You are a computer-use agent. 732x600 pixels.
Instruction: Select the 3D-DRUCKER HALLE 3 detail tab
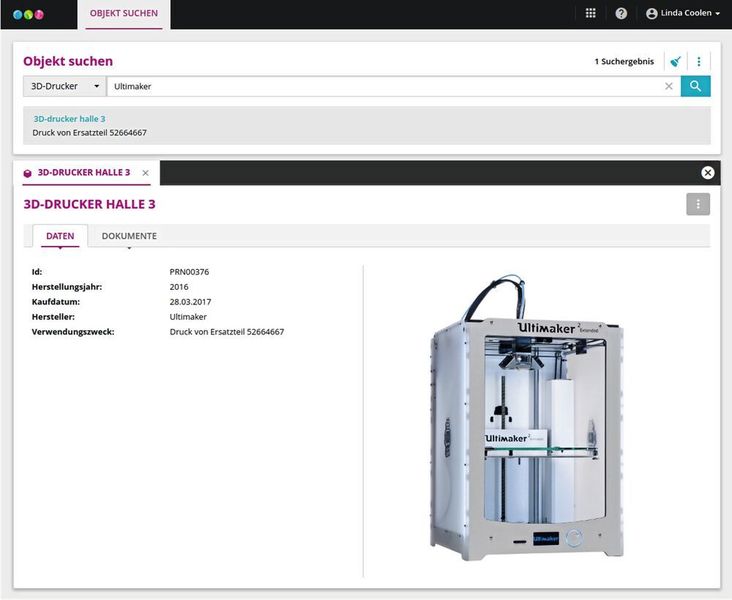(x=84, y=172)
